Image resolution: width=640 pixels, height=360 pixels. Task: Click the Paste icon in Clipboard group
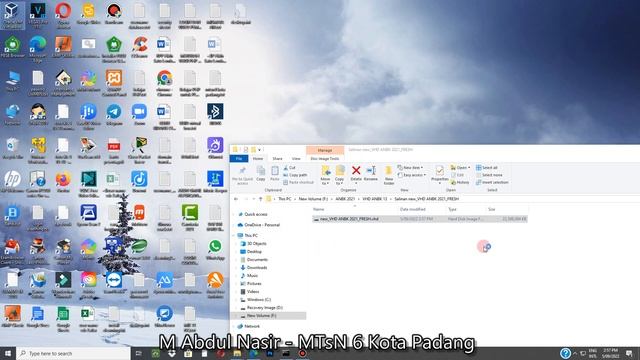(x=275, y=171)
